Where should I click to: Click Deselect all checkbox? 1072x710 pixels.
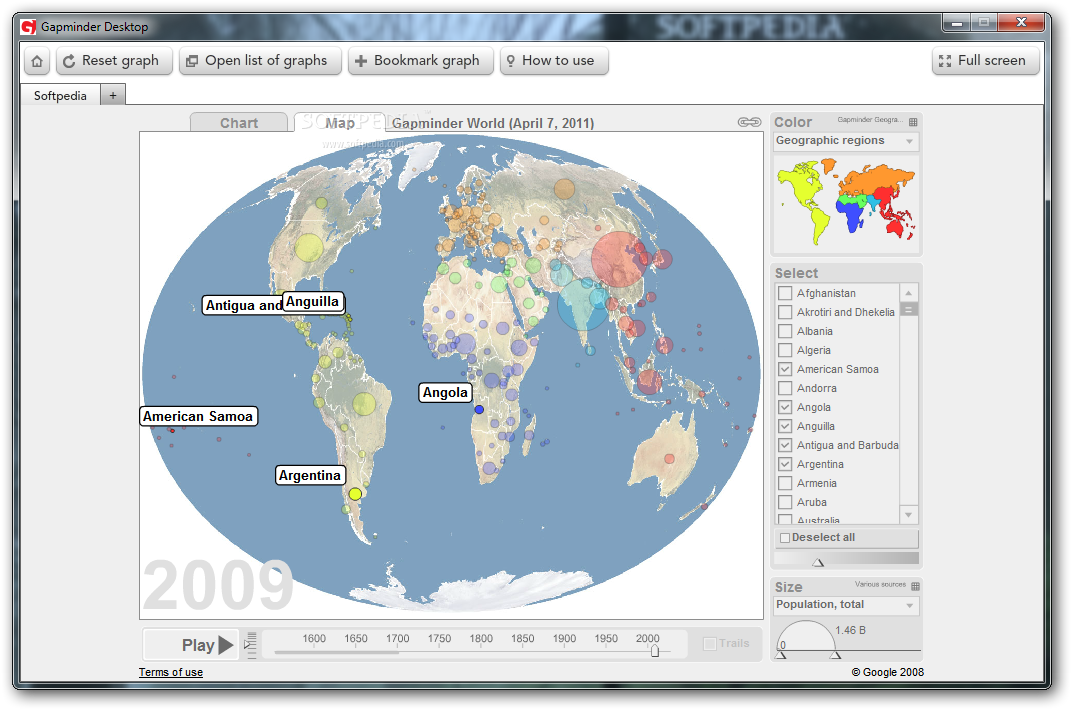(785, 538)
